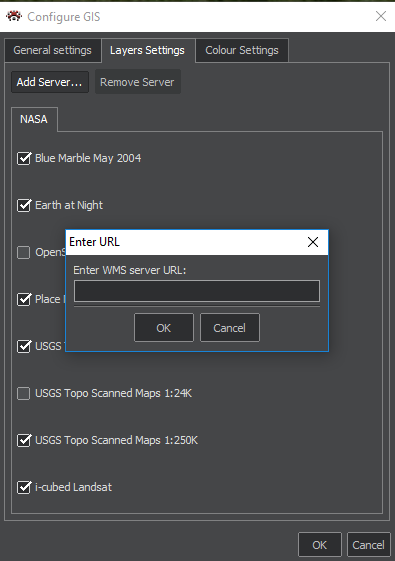
Task: Open the Colour Settings tab
Action: click(x=242, y=50)
